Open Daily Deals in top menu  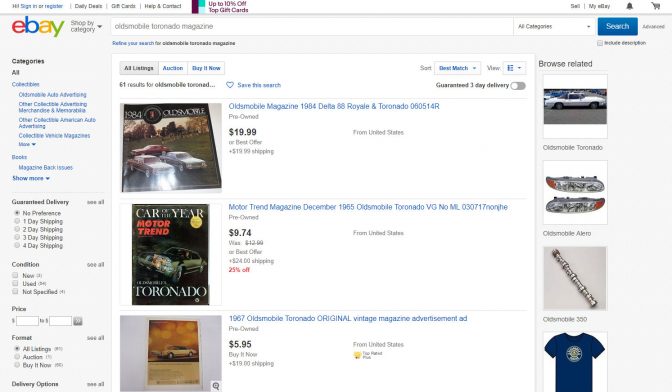point(88,6)
